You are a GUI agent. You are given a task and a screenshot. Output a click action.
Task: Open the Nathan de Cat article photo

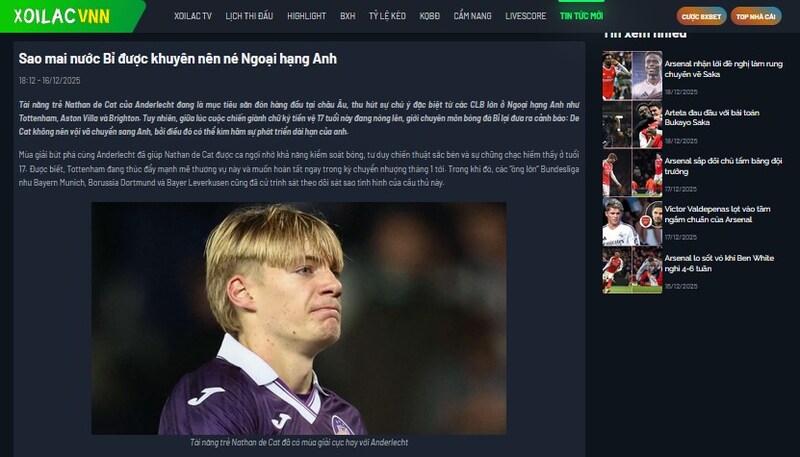pos(299,318)
